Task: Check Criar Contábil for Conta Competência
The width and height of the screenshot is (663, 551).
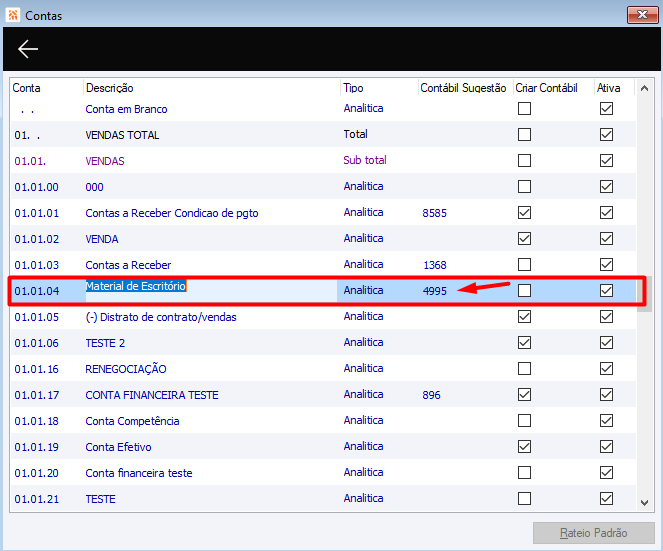Action: point(524,421)
